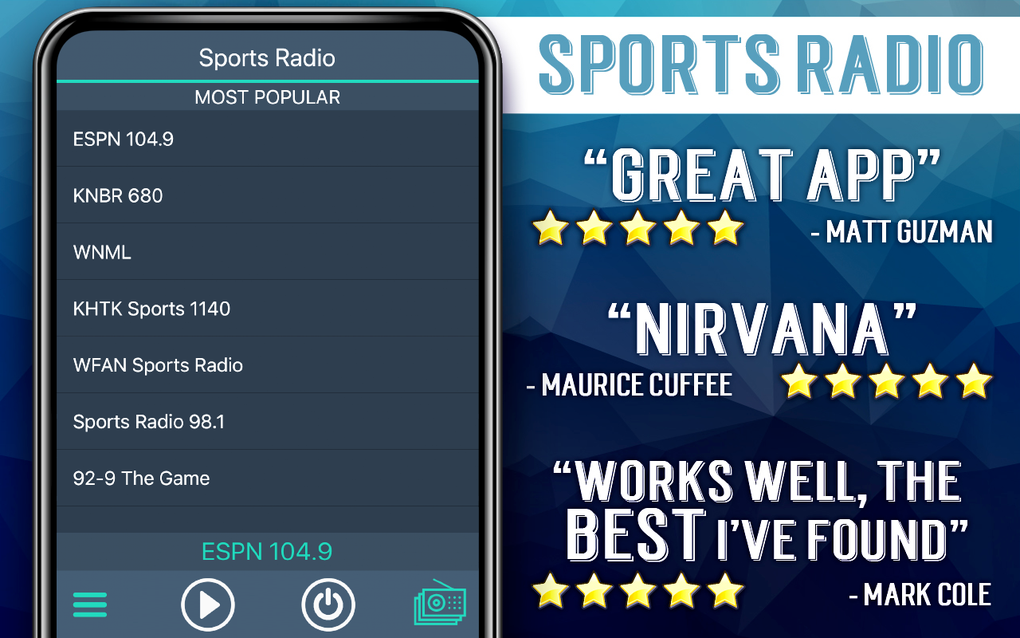Tap the now-playing ESPN 104.9 label

(267, 552)
